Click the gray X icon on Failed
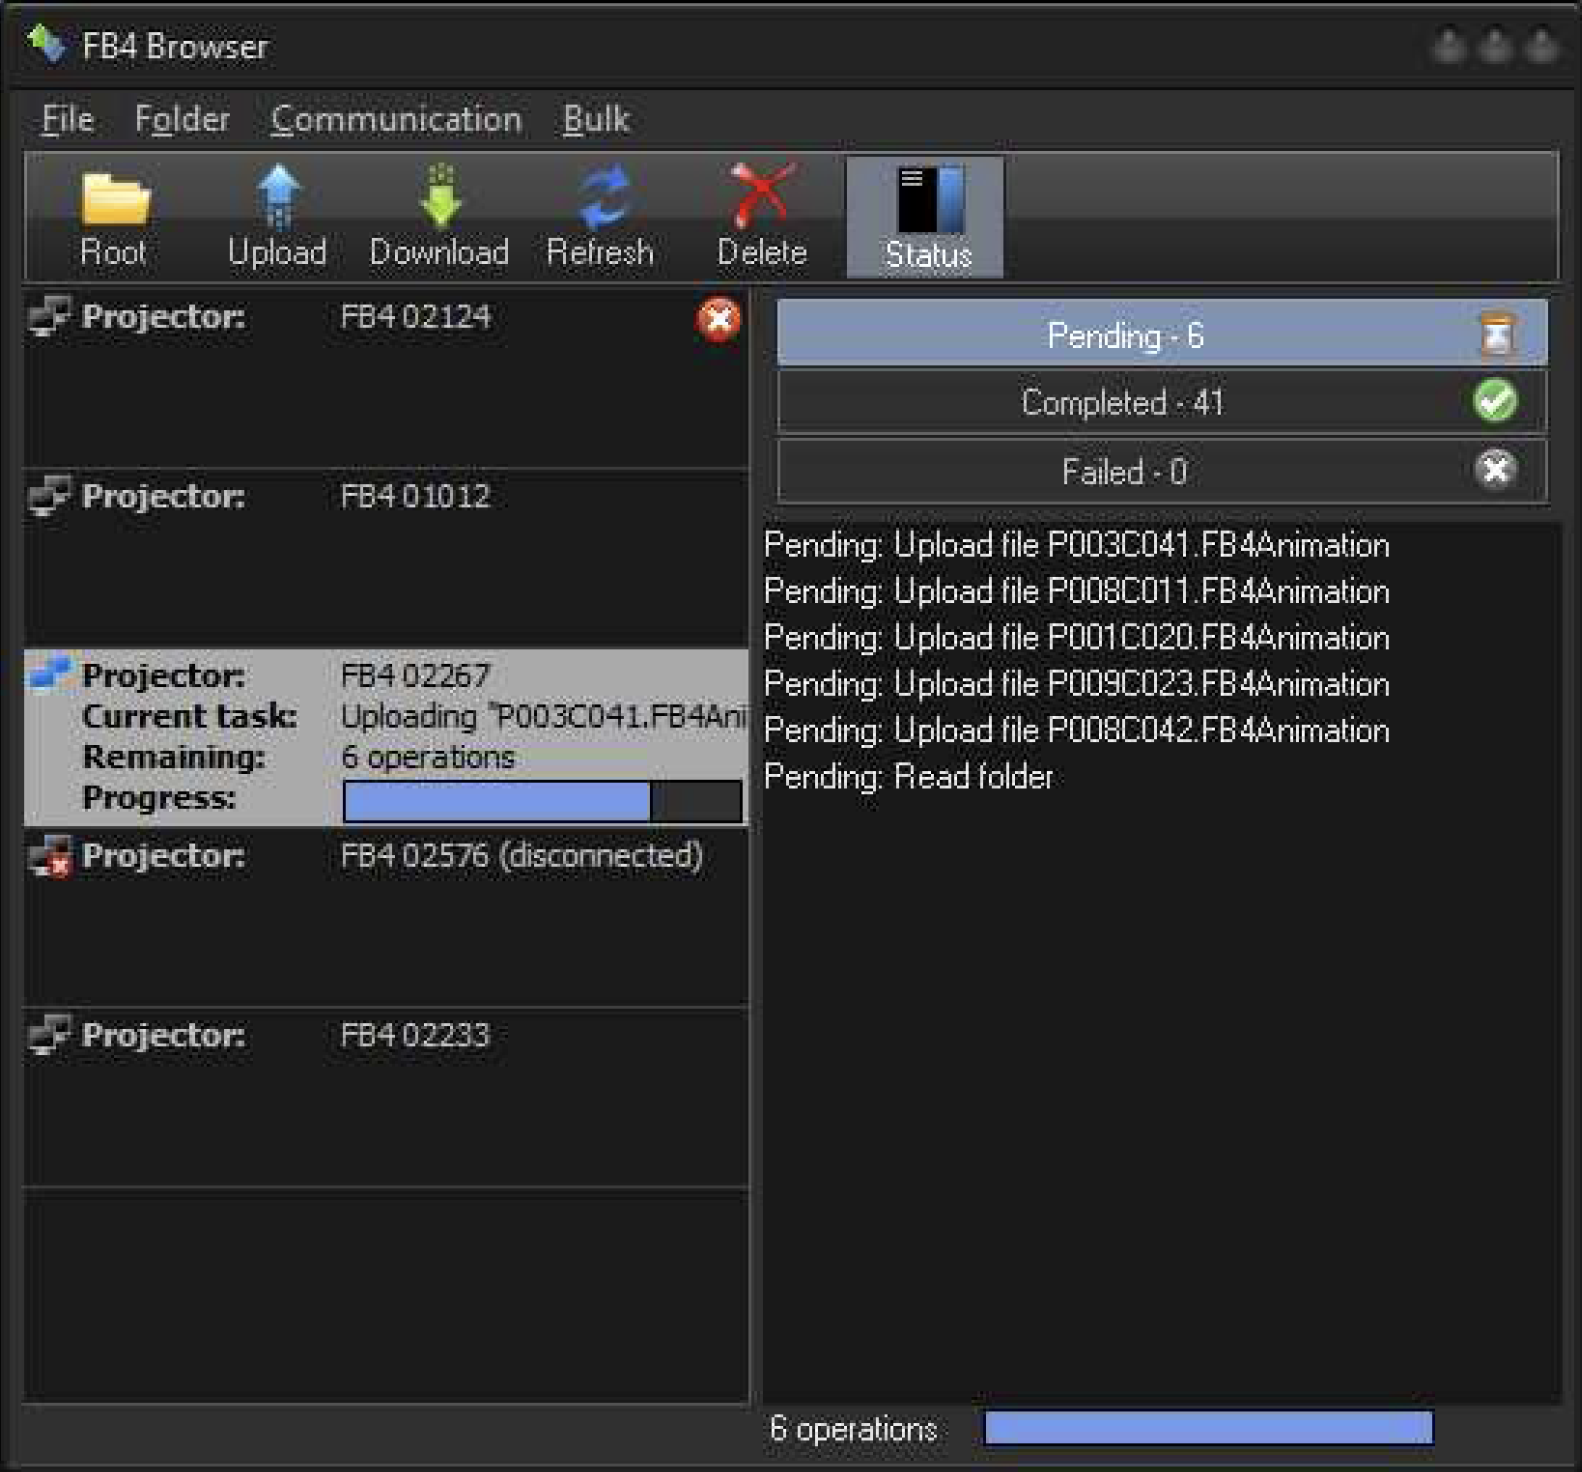Viewport: 1582px width, 1472px height. [x=1496, y=470]
